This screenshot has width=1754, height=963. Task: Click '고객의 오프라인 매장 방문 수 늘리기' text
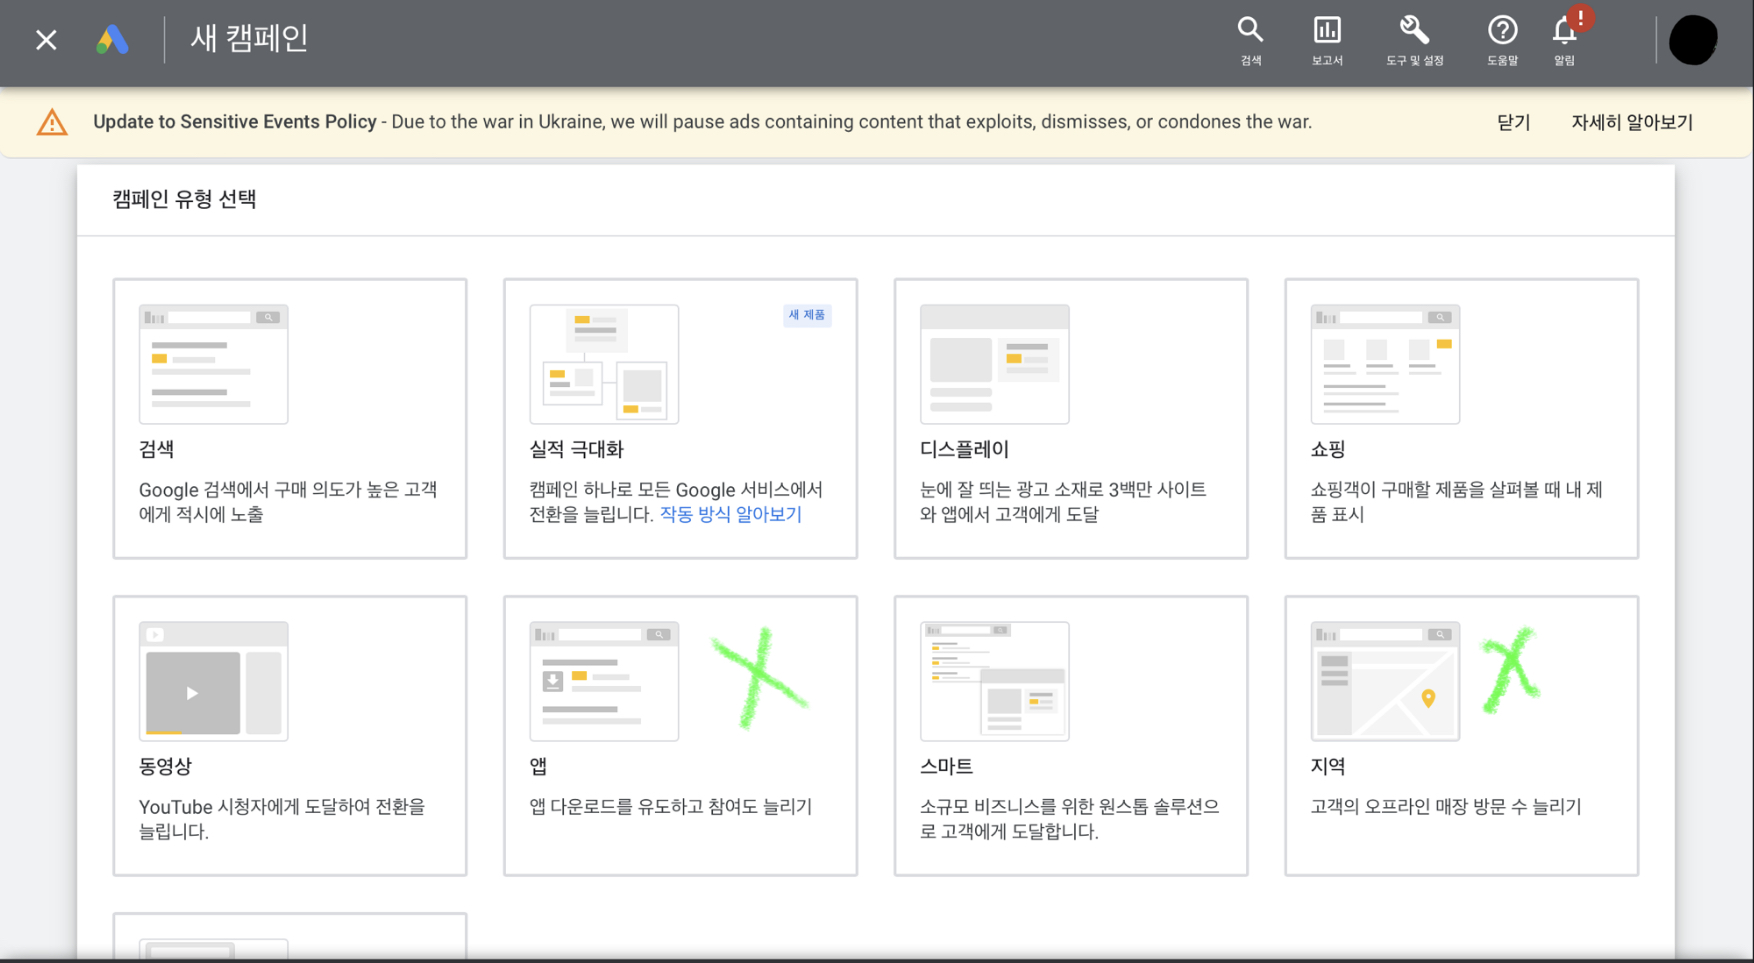tap(1446, 807)
